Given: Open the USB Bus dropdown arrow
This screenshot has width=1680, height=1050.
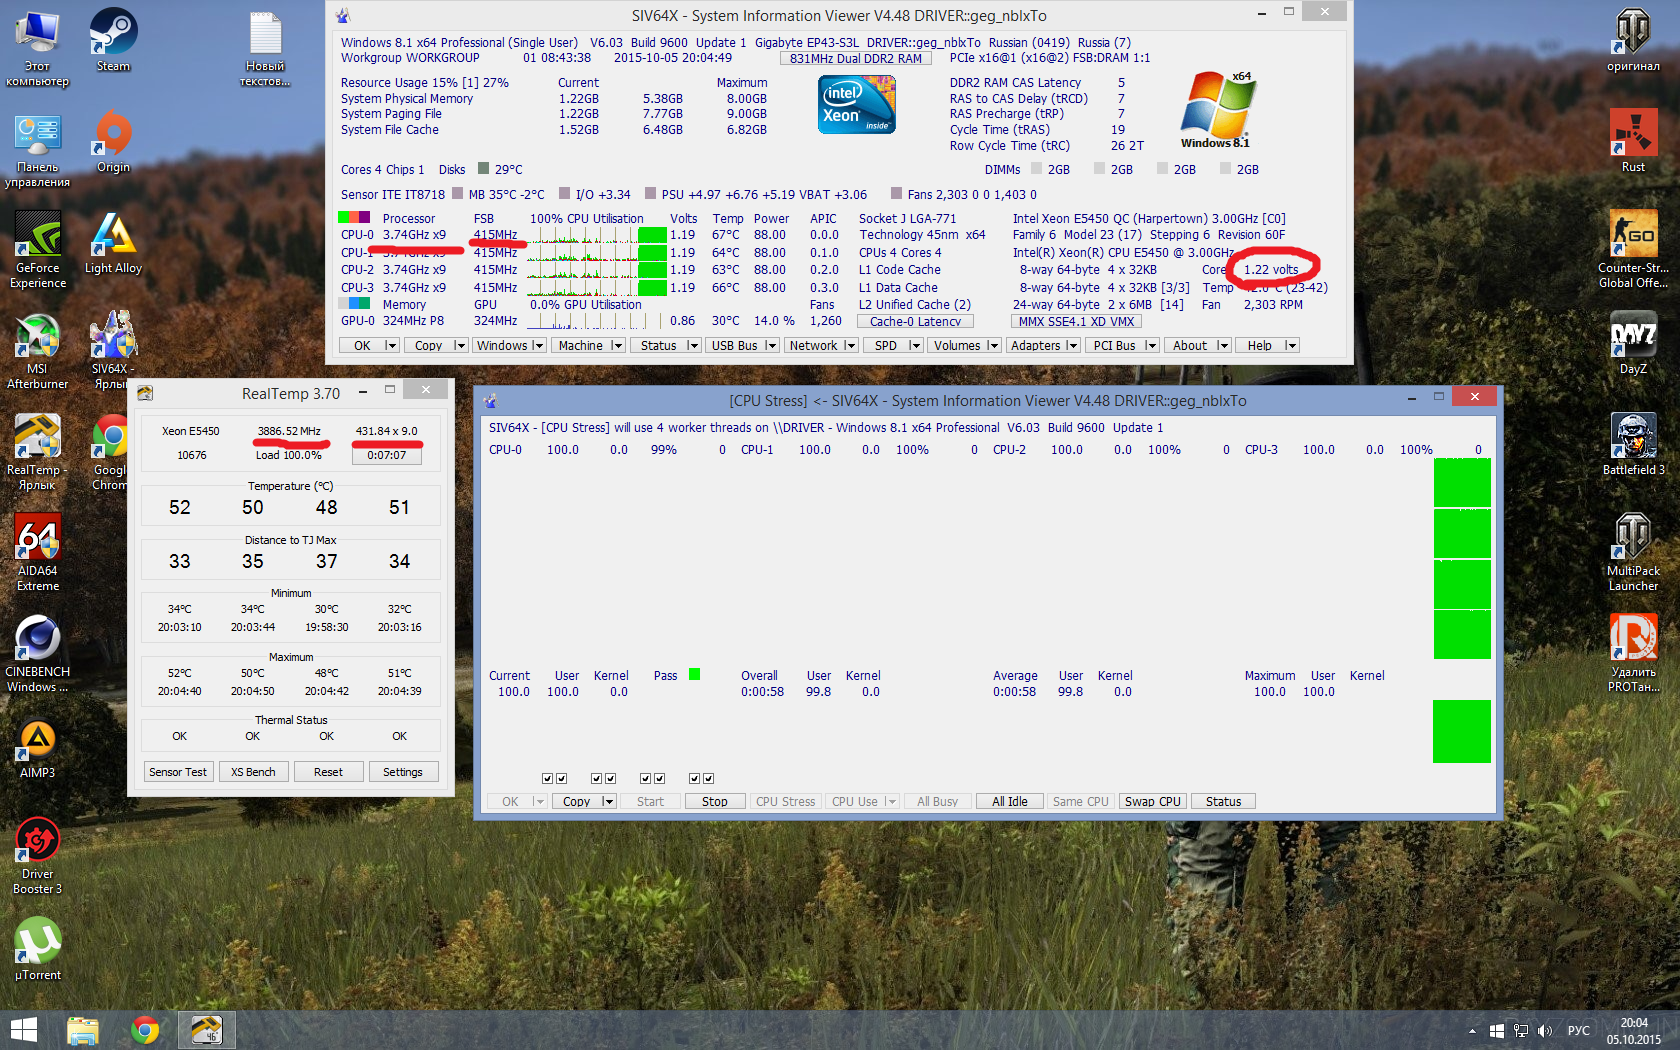Looking at the screenshot, I should tap(770, 346).
